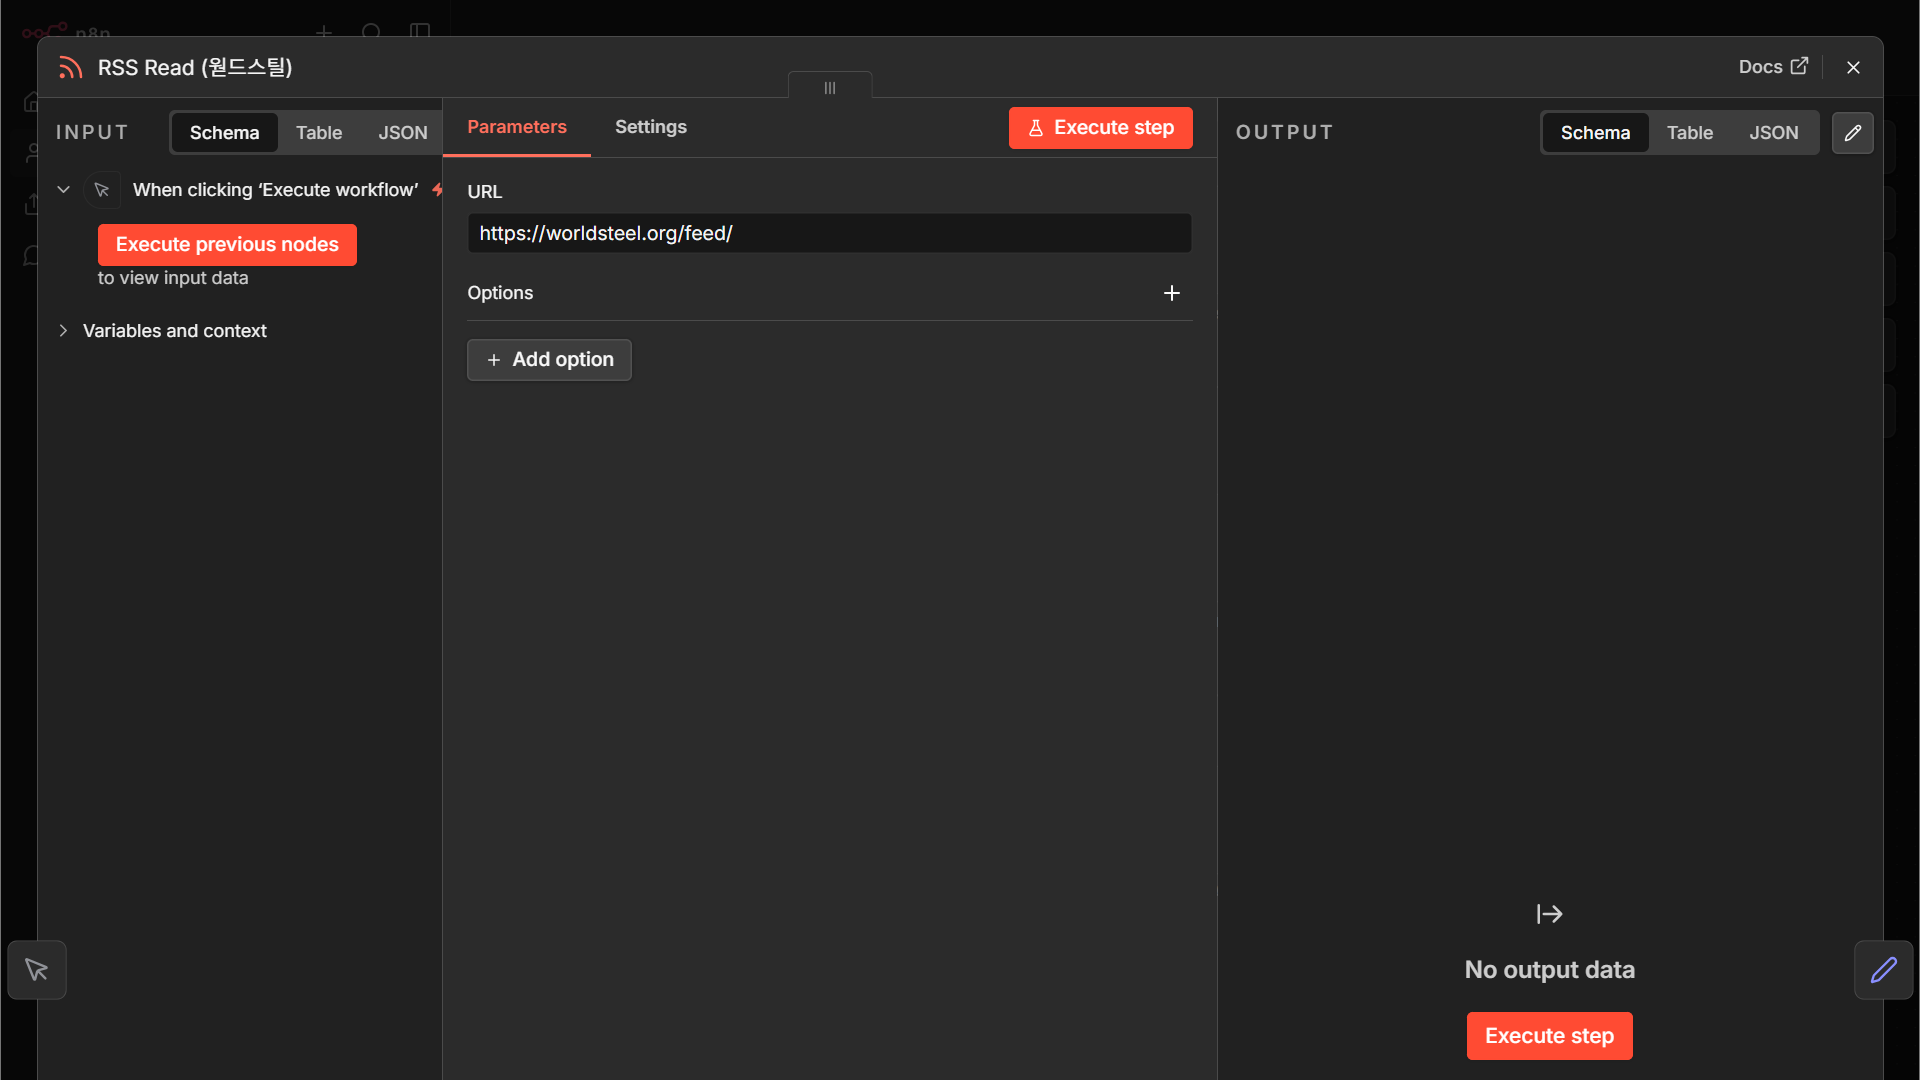This screenshot has width=1920, height=1080.
Task: Click the manual trigger cursor icon in input
Action: (102, 190)
